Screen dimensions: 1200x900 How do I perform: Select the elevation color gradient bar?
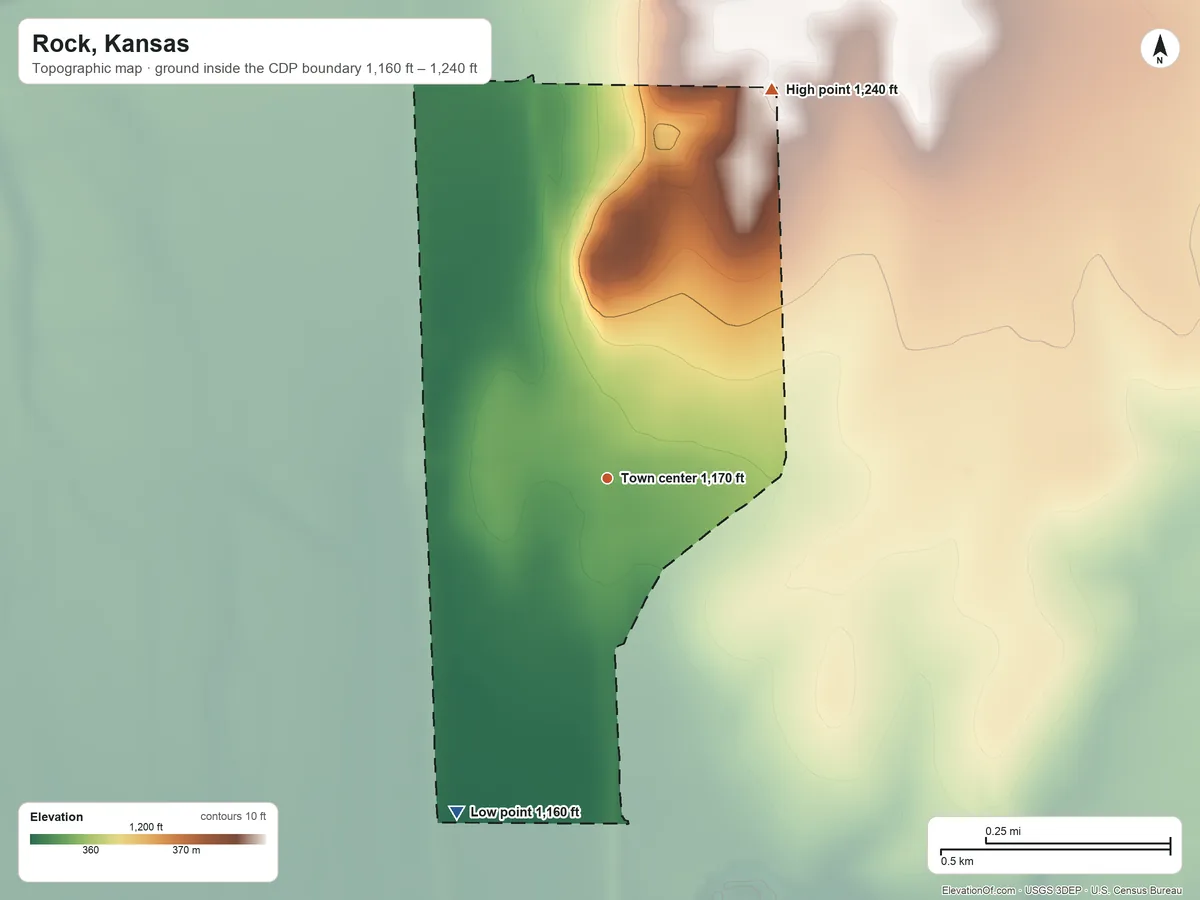point(148,839)
